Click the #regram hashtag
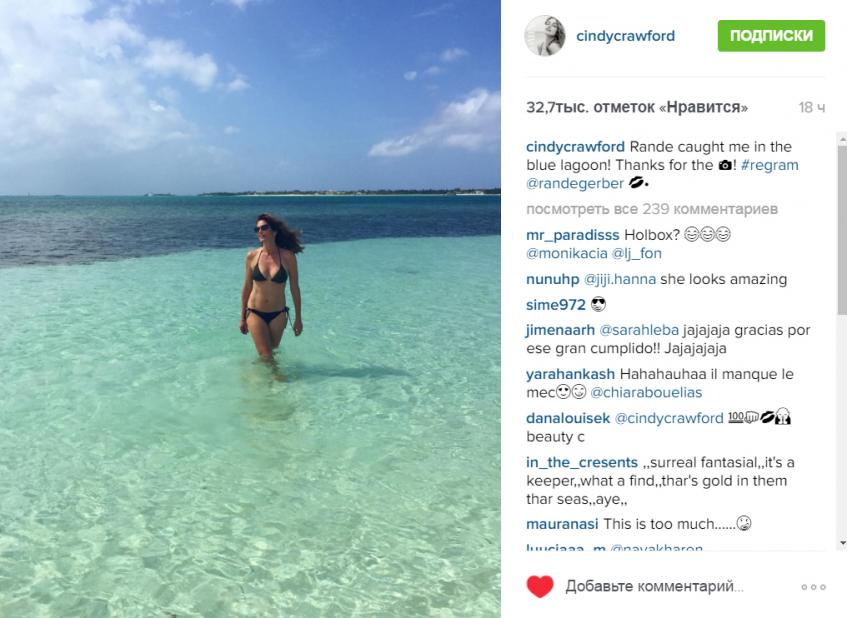The height and width of the screenshot is (618, 847). pyautogui.click(x=769, y=165)
